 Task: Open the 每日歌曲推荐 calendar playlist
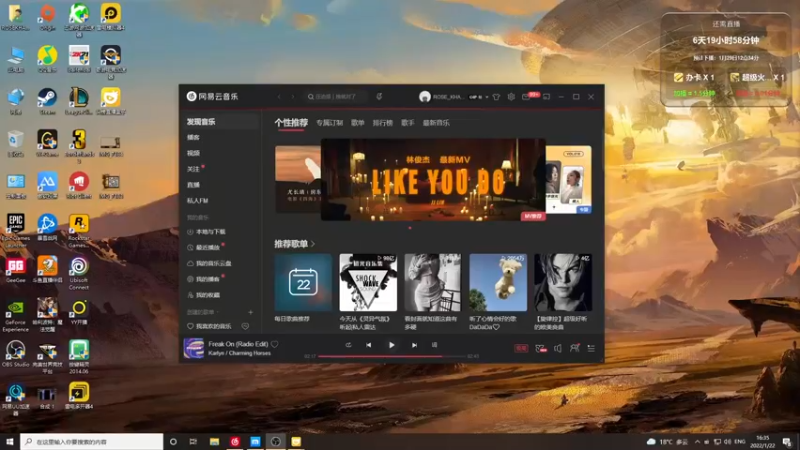(x=303, y=282)
